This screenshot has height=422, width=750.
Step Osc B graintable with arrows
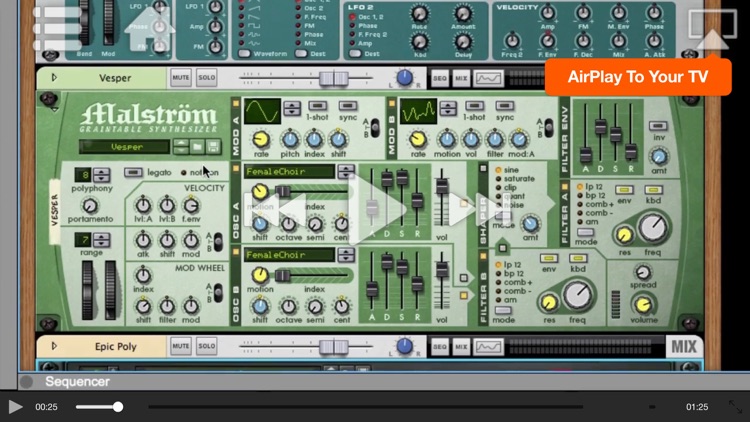346,255
